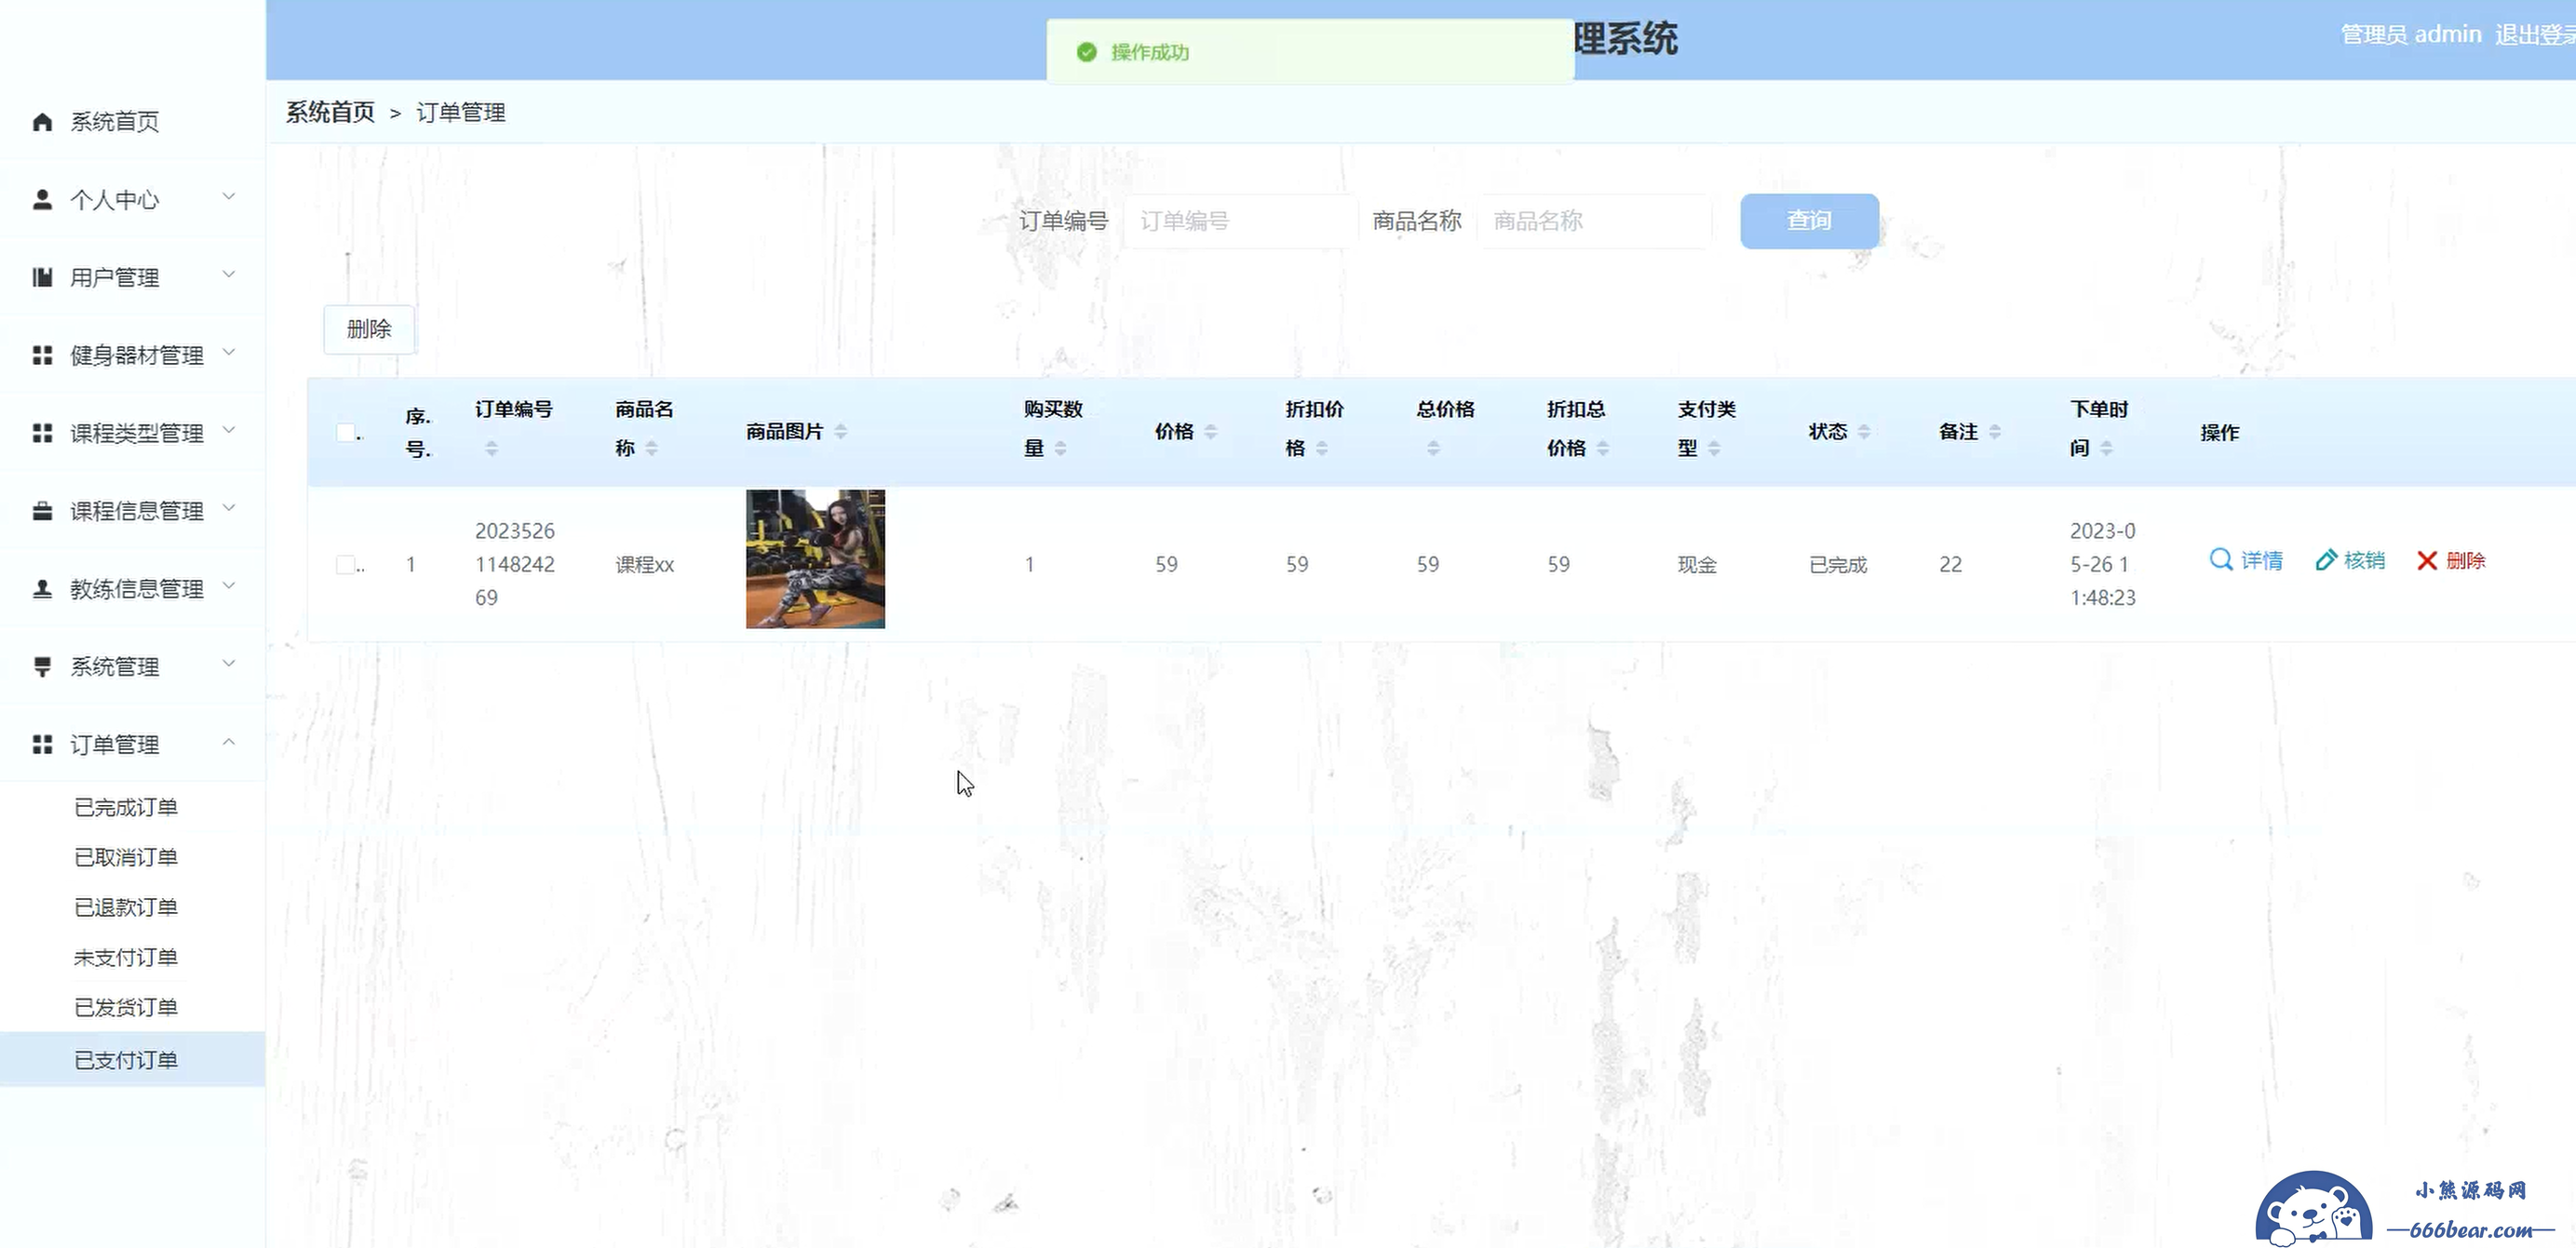The image size is (2576, 1248).
Task: Sort by 总价格 column arrows
Action: point(1433,448)
